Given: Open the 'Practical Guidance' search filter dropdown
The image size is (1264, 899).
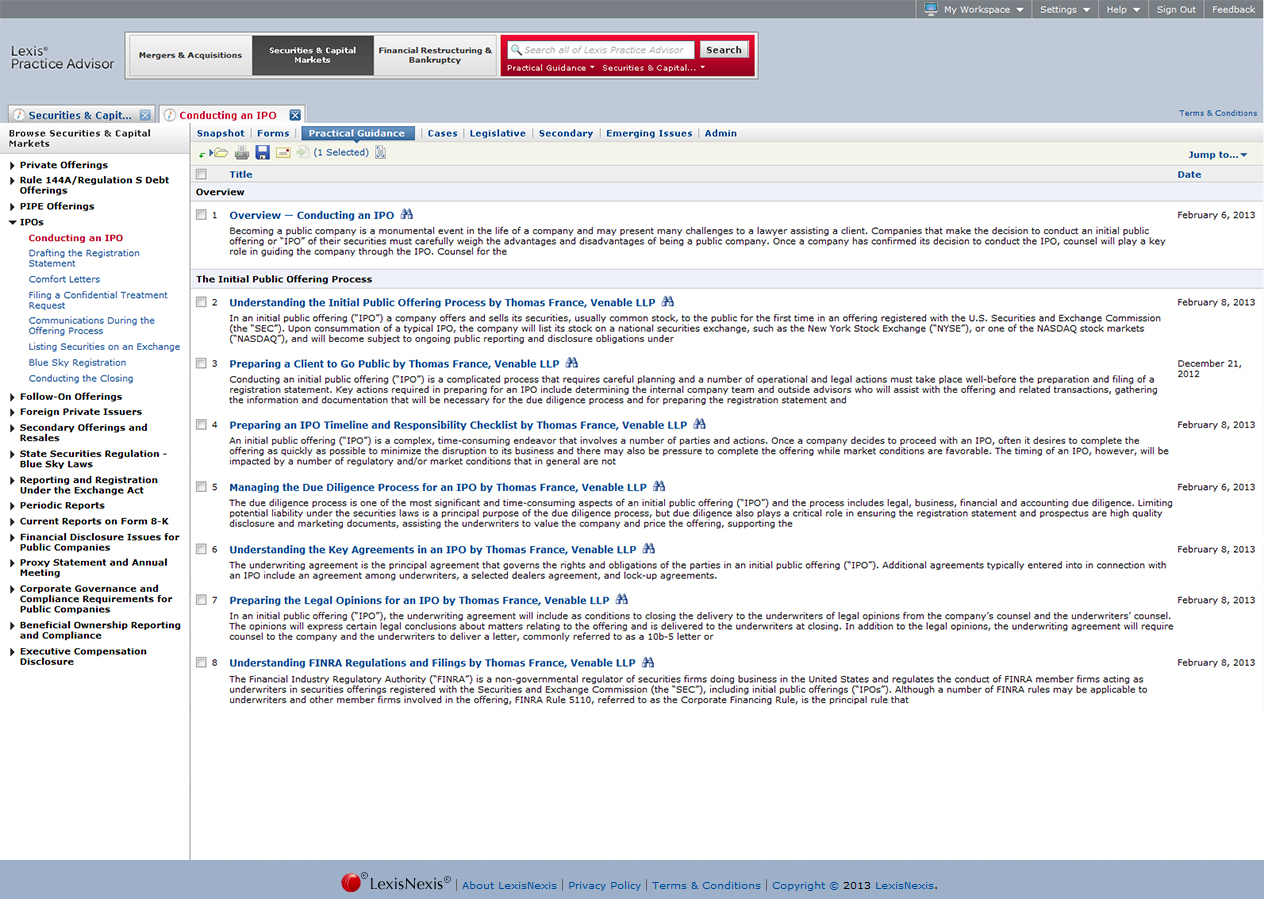Looking at the screenshot, I should [x=551, y=68].
